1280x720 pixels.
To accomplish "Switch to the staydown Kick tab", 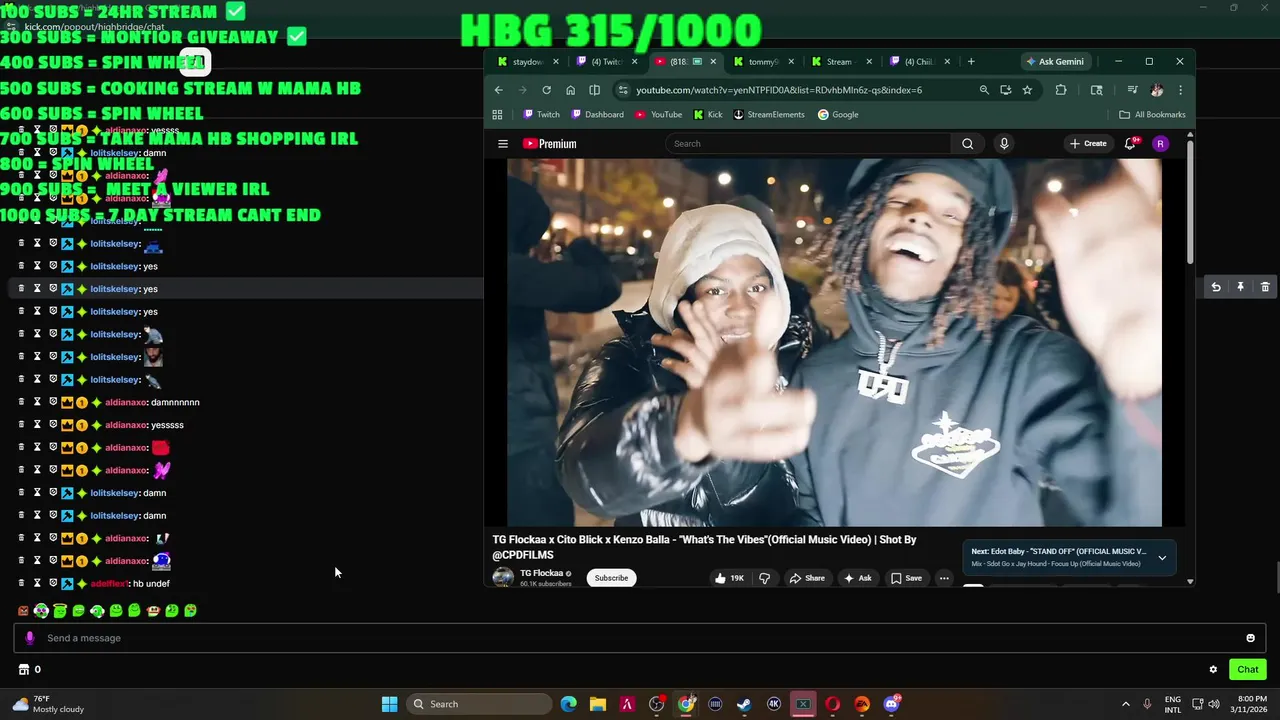I will [x=528, y=62].
